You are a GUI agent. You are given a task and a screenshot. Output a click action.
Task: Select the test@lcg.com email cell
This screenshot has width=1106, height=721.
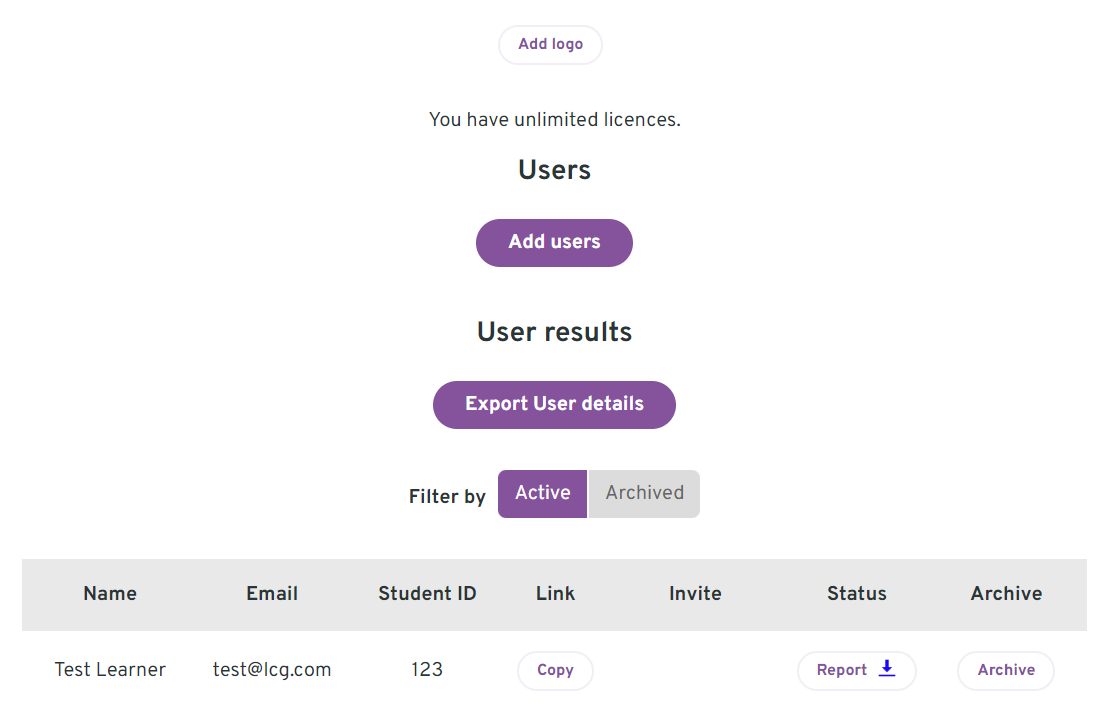click(x=272, y=670)
